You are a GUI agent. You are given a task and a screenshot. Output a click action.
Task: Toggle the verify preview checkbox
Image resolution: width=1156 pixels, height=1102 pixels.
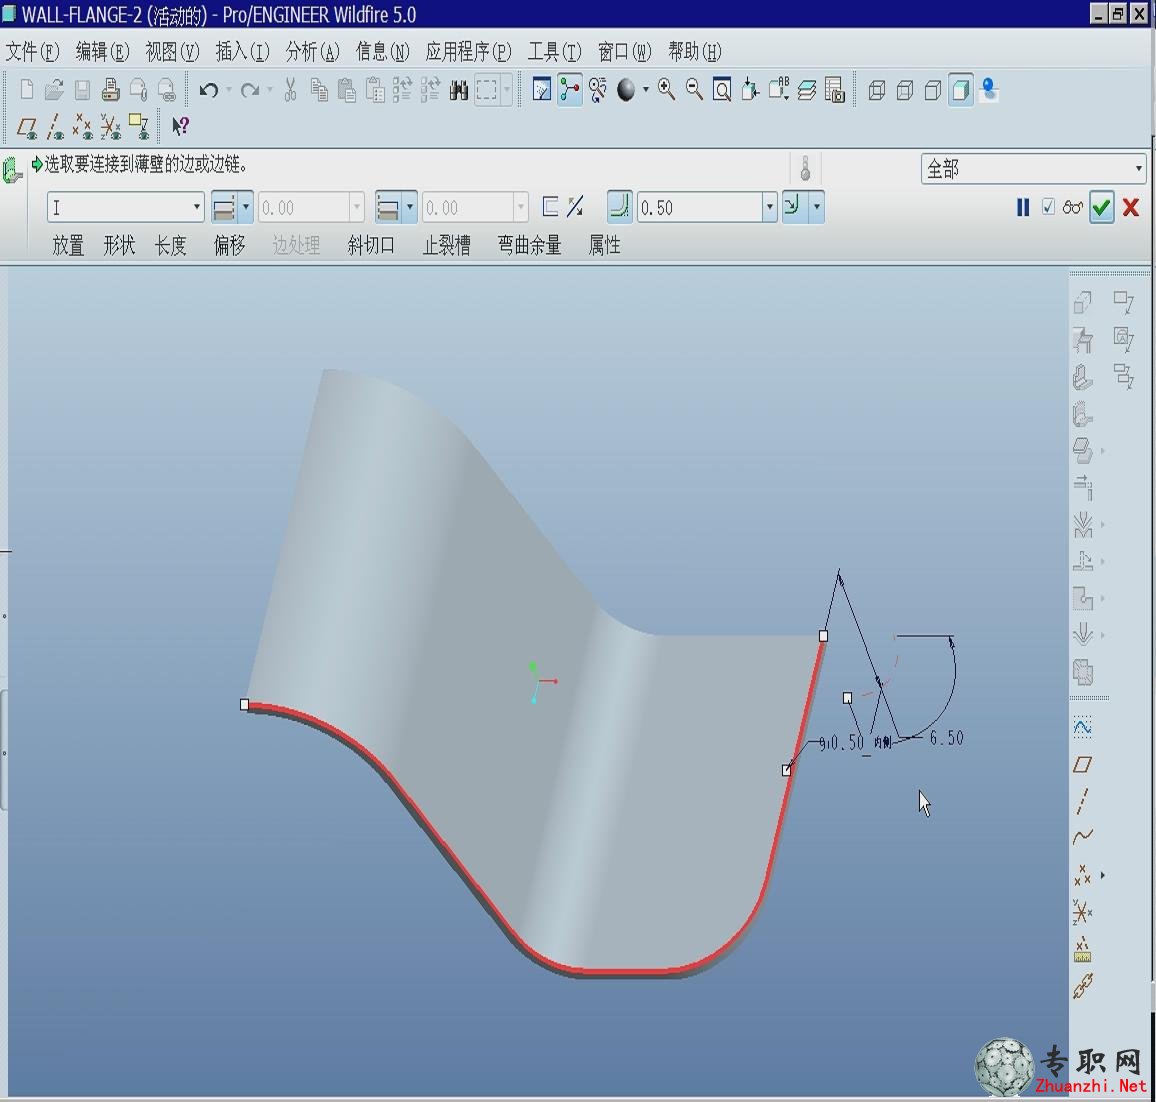1048,207
